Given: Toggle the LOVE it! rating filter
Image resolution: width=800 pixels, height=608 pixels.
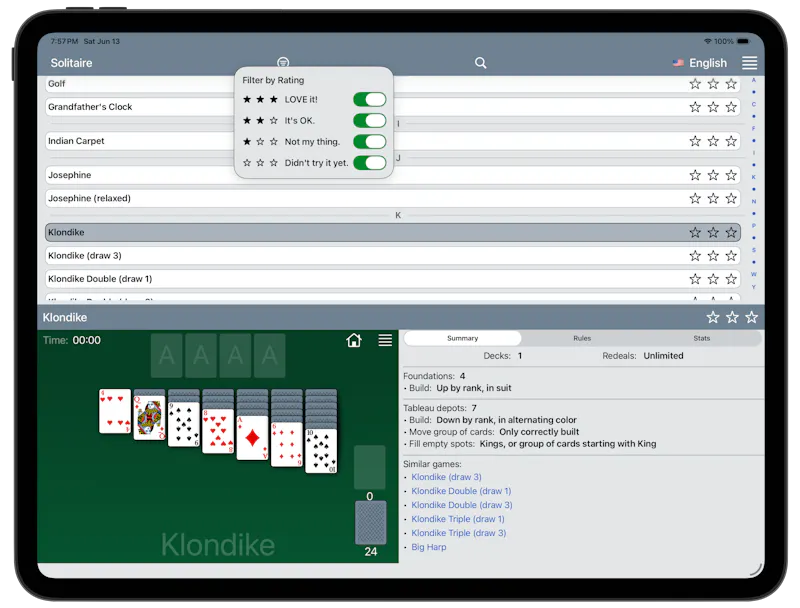Looking at the screenshot, I should [369, 99].
